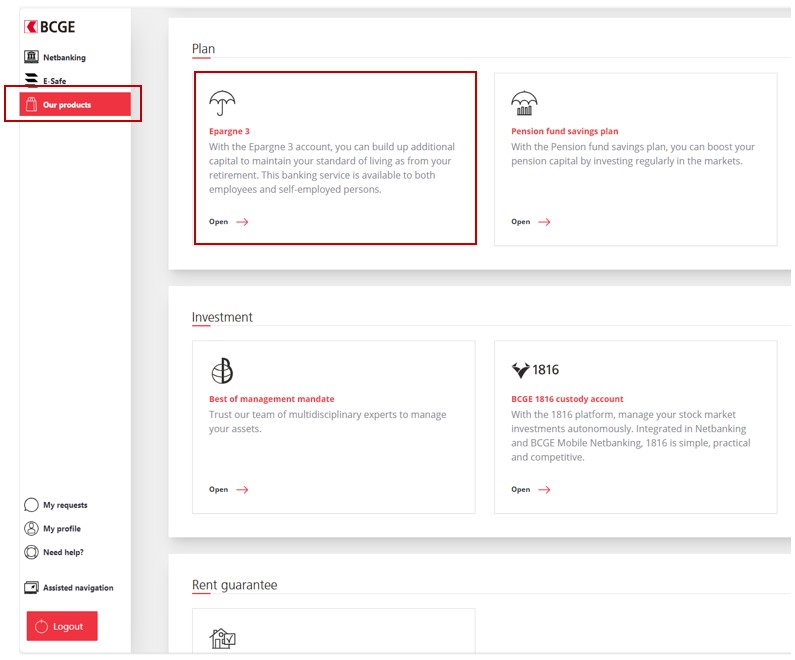Viewport: 795px width, 660px height.
Task: Click the umbrella with bars Pension fund icon
Action: pyautogui.click(x=524, y=103)
